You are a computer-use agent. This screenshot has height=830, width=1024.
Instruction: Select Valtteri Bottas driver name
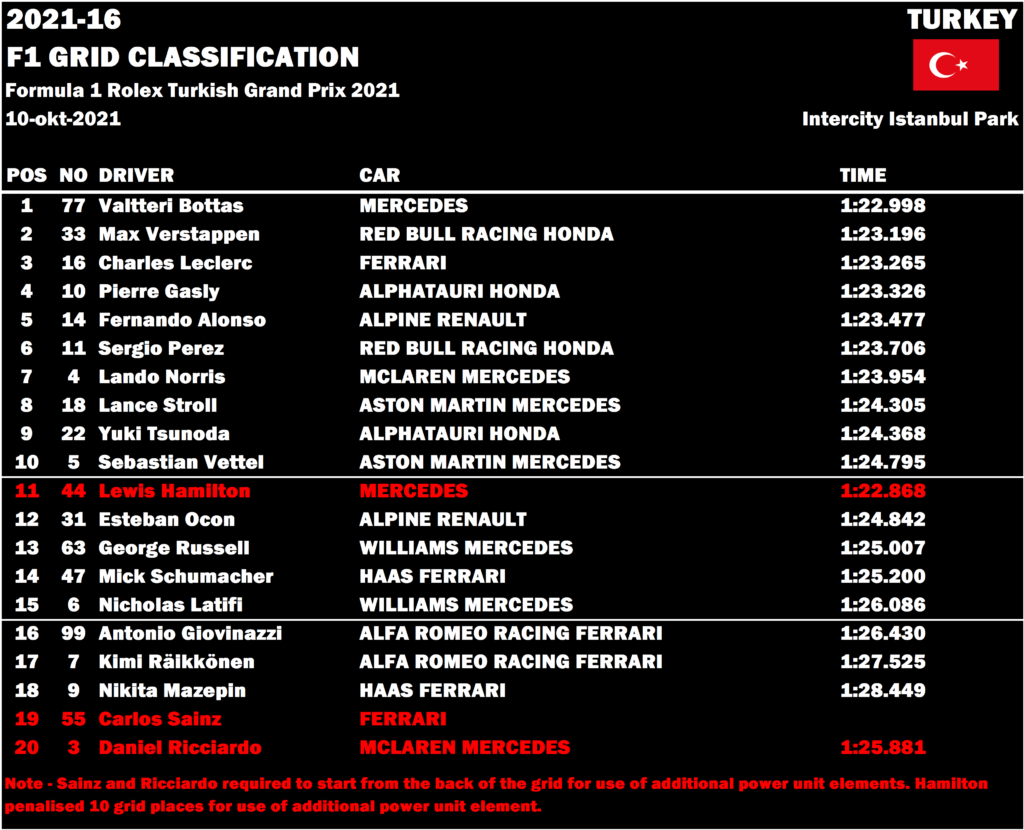pyautogui.click(x=170, y=206)
